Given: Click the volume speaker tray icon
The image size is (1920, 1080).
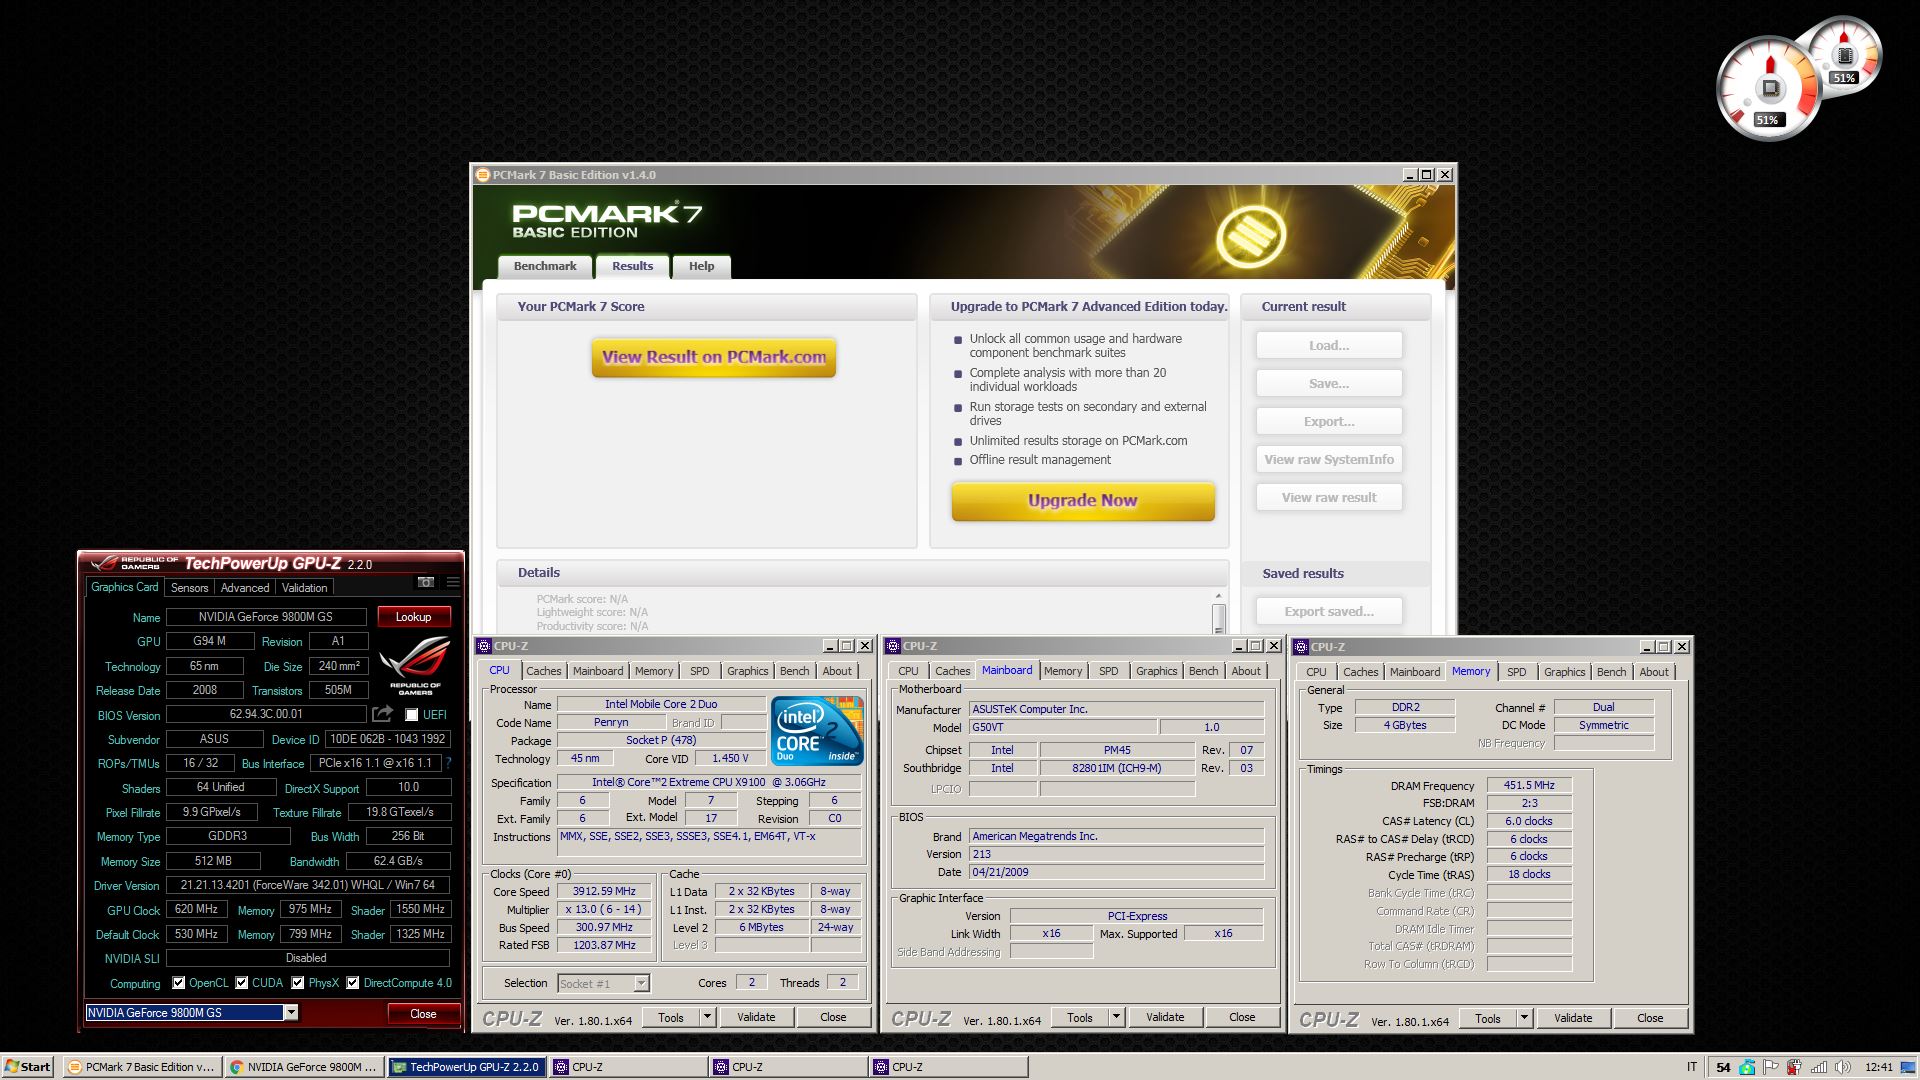Looking at the screenshot, I should pos(1843,1067).
